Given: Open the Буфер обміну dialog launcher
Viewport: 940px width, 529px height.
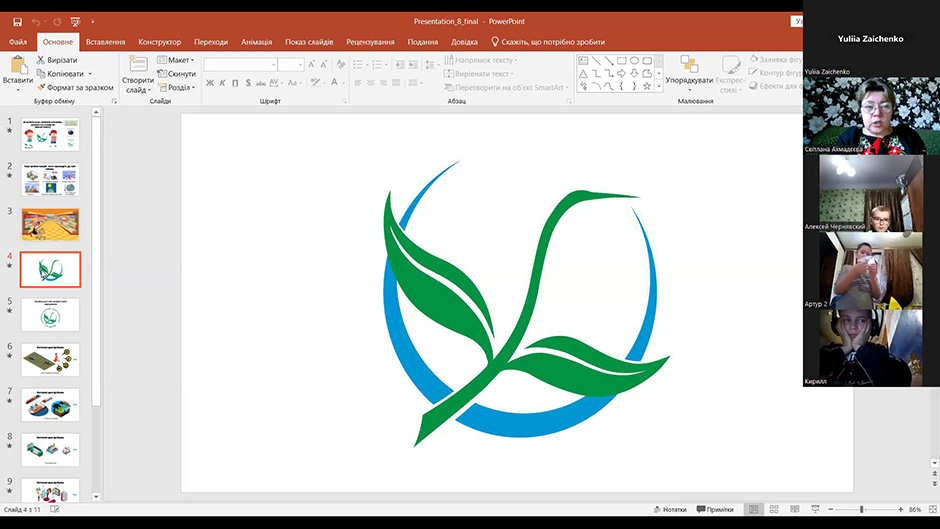Looking at the screenshot, I should [114, 101].
